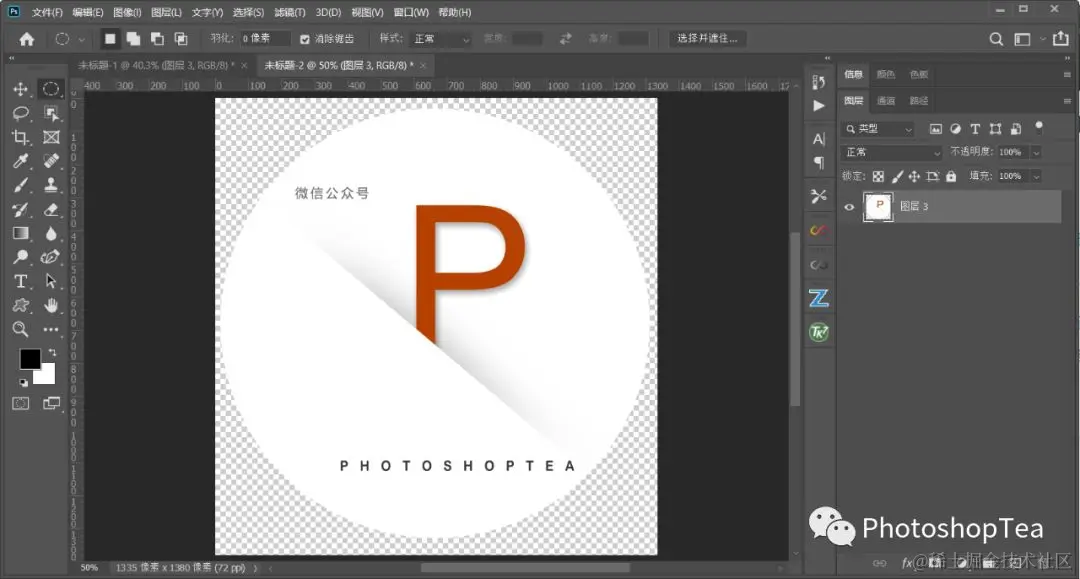Click the foreground color swatch

30,359
